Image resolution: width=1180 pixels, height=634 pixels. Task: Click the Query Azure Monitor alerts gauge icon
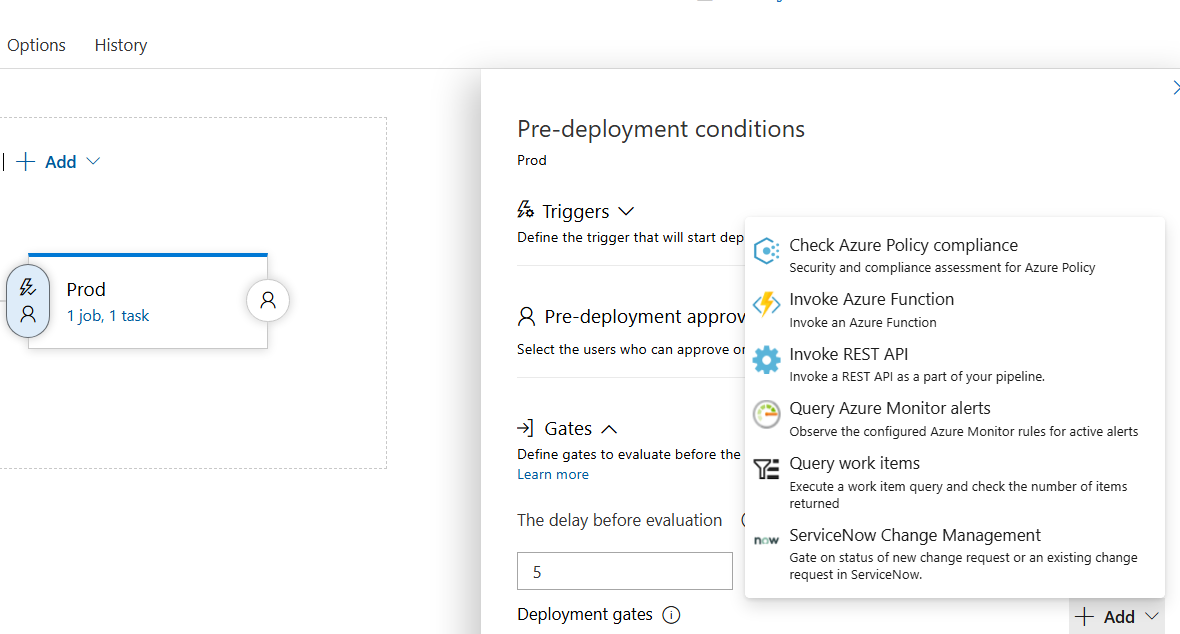click(766, 414)
